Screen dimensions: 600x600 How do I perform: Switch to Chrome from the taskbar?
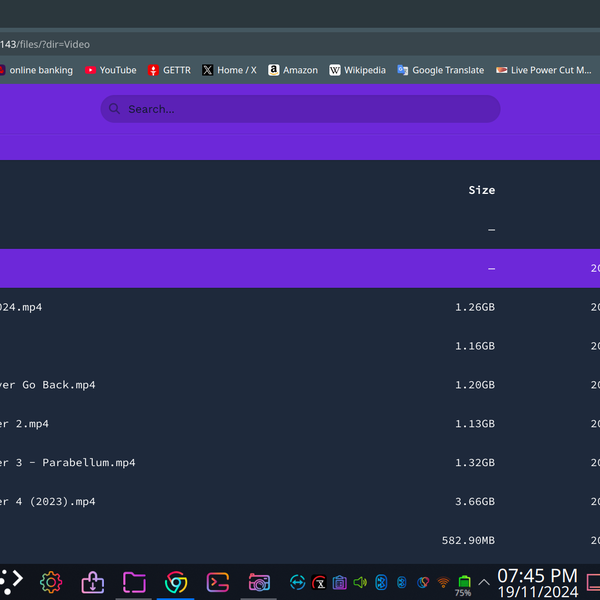click(x=176, y=582)
